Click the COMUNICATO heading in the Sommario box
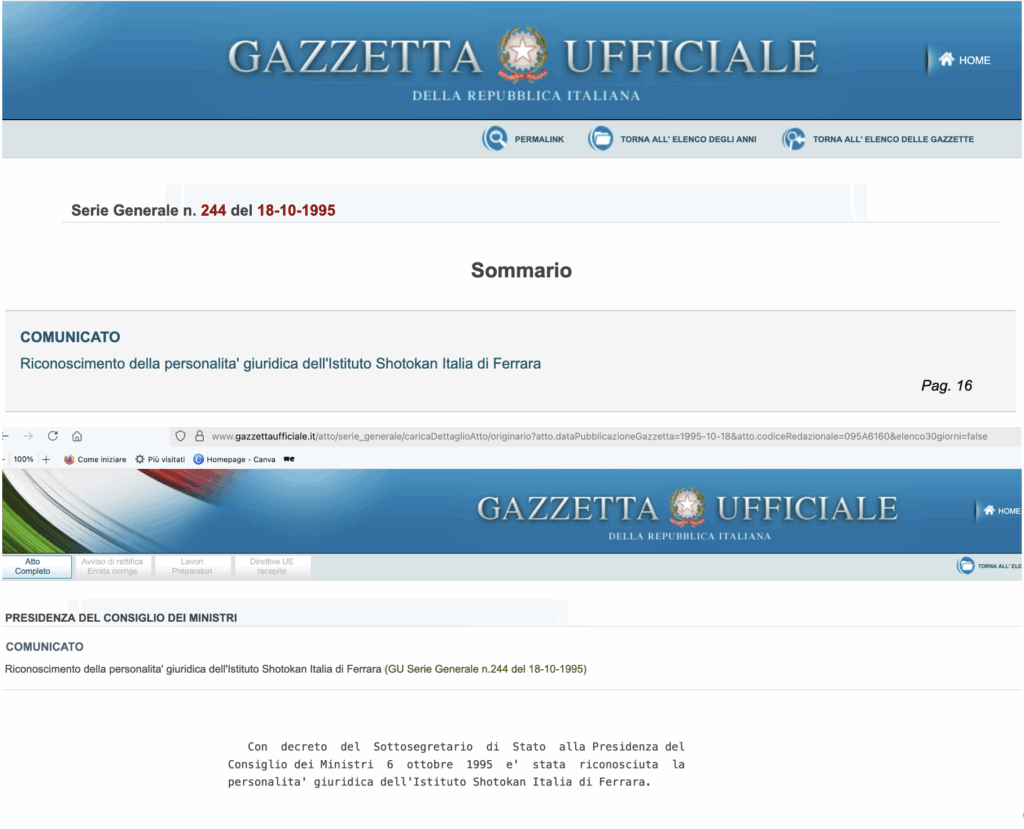Image resolution: width=1024 pixels, height=829 pixels. point(70,337)
